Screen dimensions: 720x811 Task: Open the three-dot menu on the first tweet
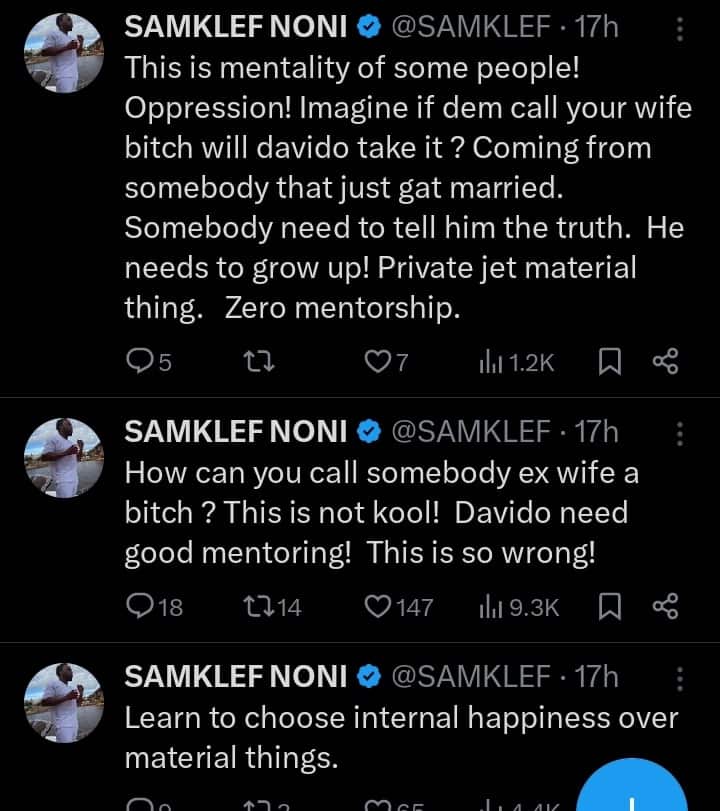click(681, 27)
